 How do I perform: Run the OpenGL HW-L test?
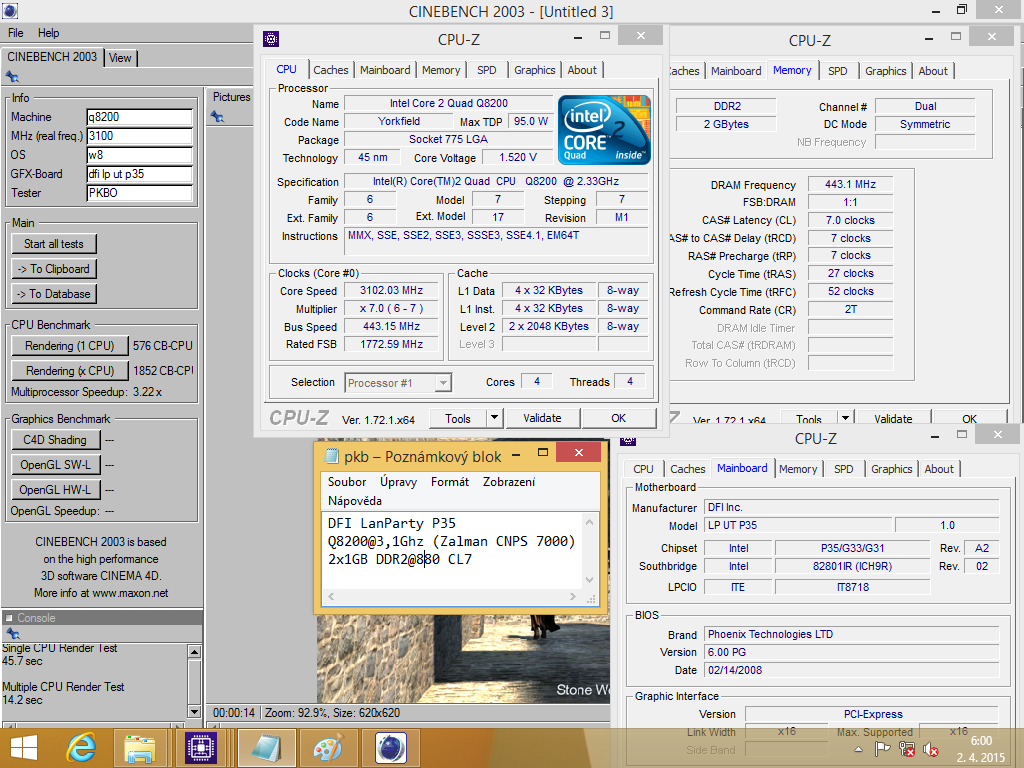[56, 489]
